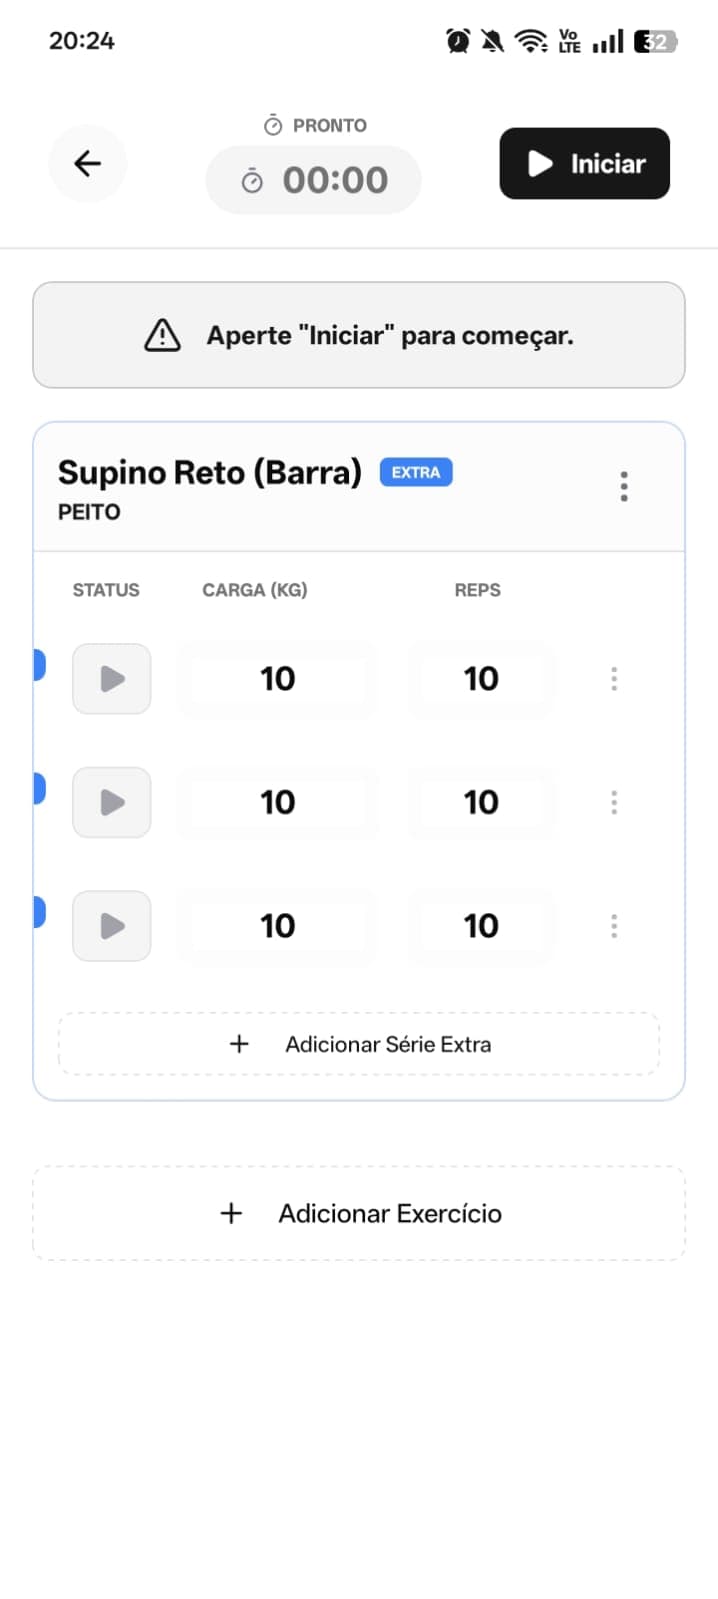Edit third set carga weight field

click(x=278, y=926)
